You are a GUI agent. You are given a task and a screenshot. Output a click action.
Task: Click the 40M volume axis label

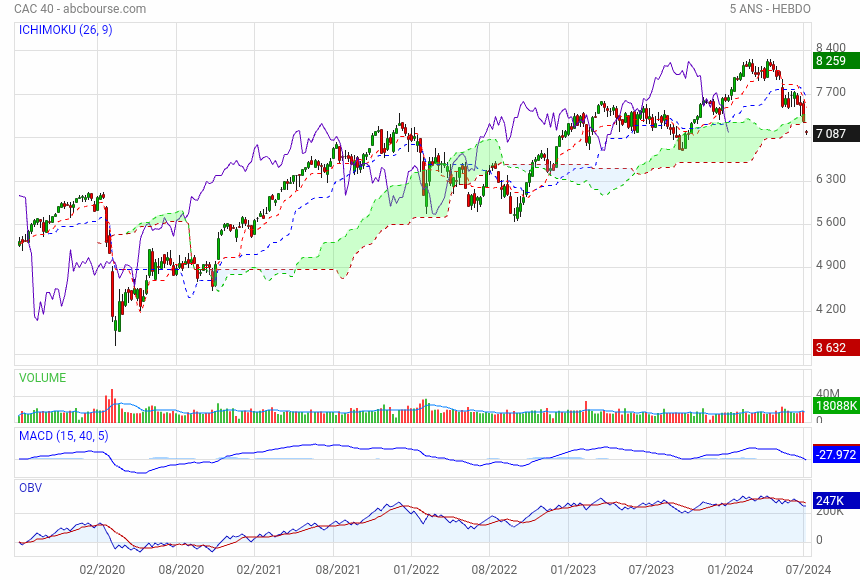pyautogui.click(x=828, y=394)
